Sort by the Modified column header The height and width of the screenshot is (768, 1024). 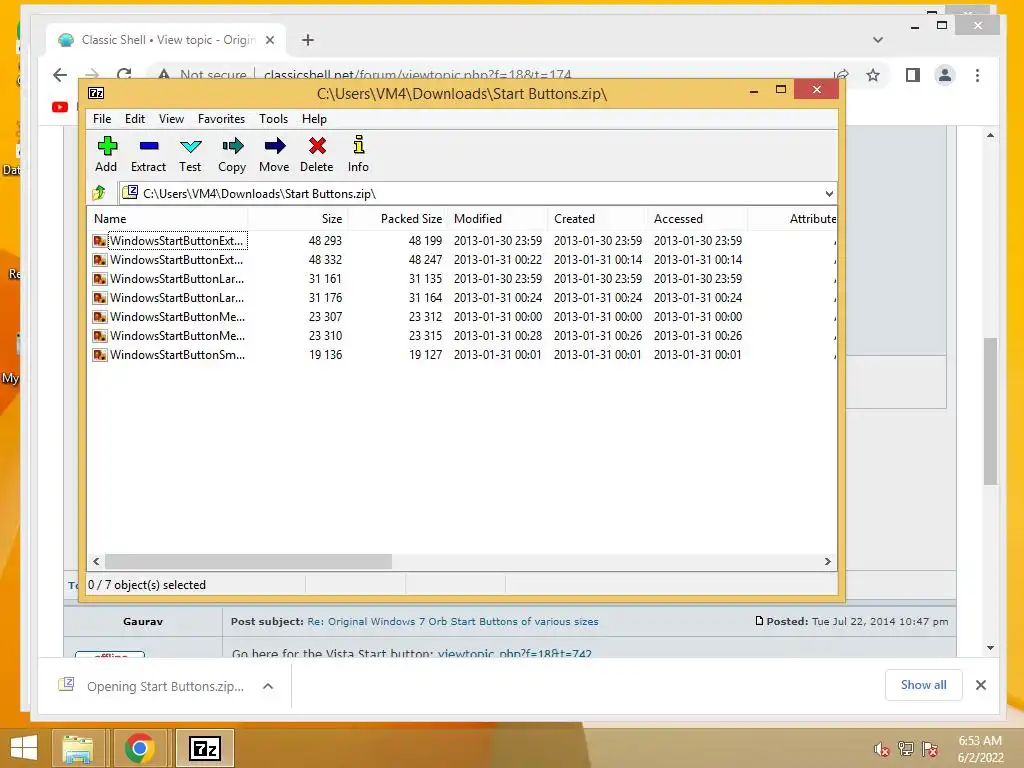[x=498, y=219]
